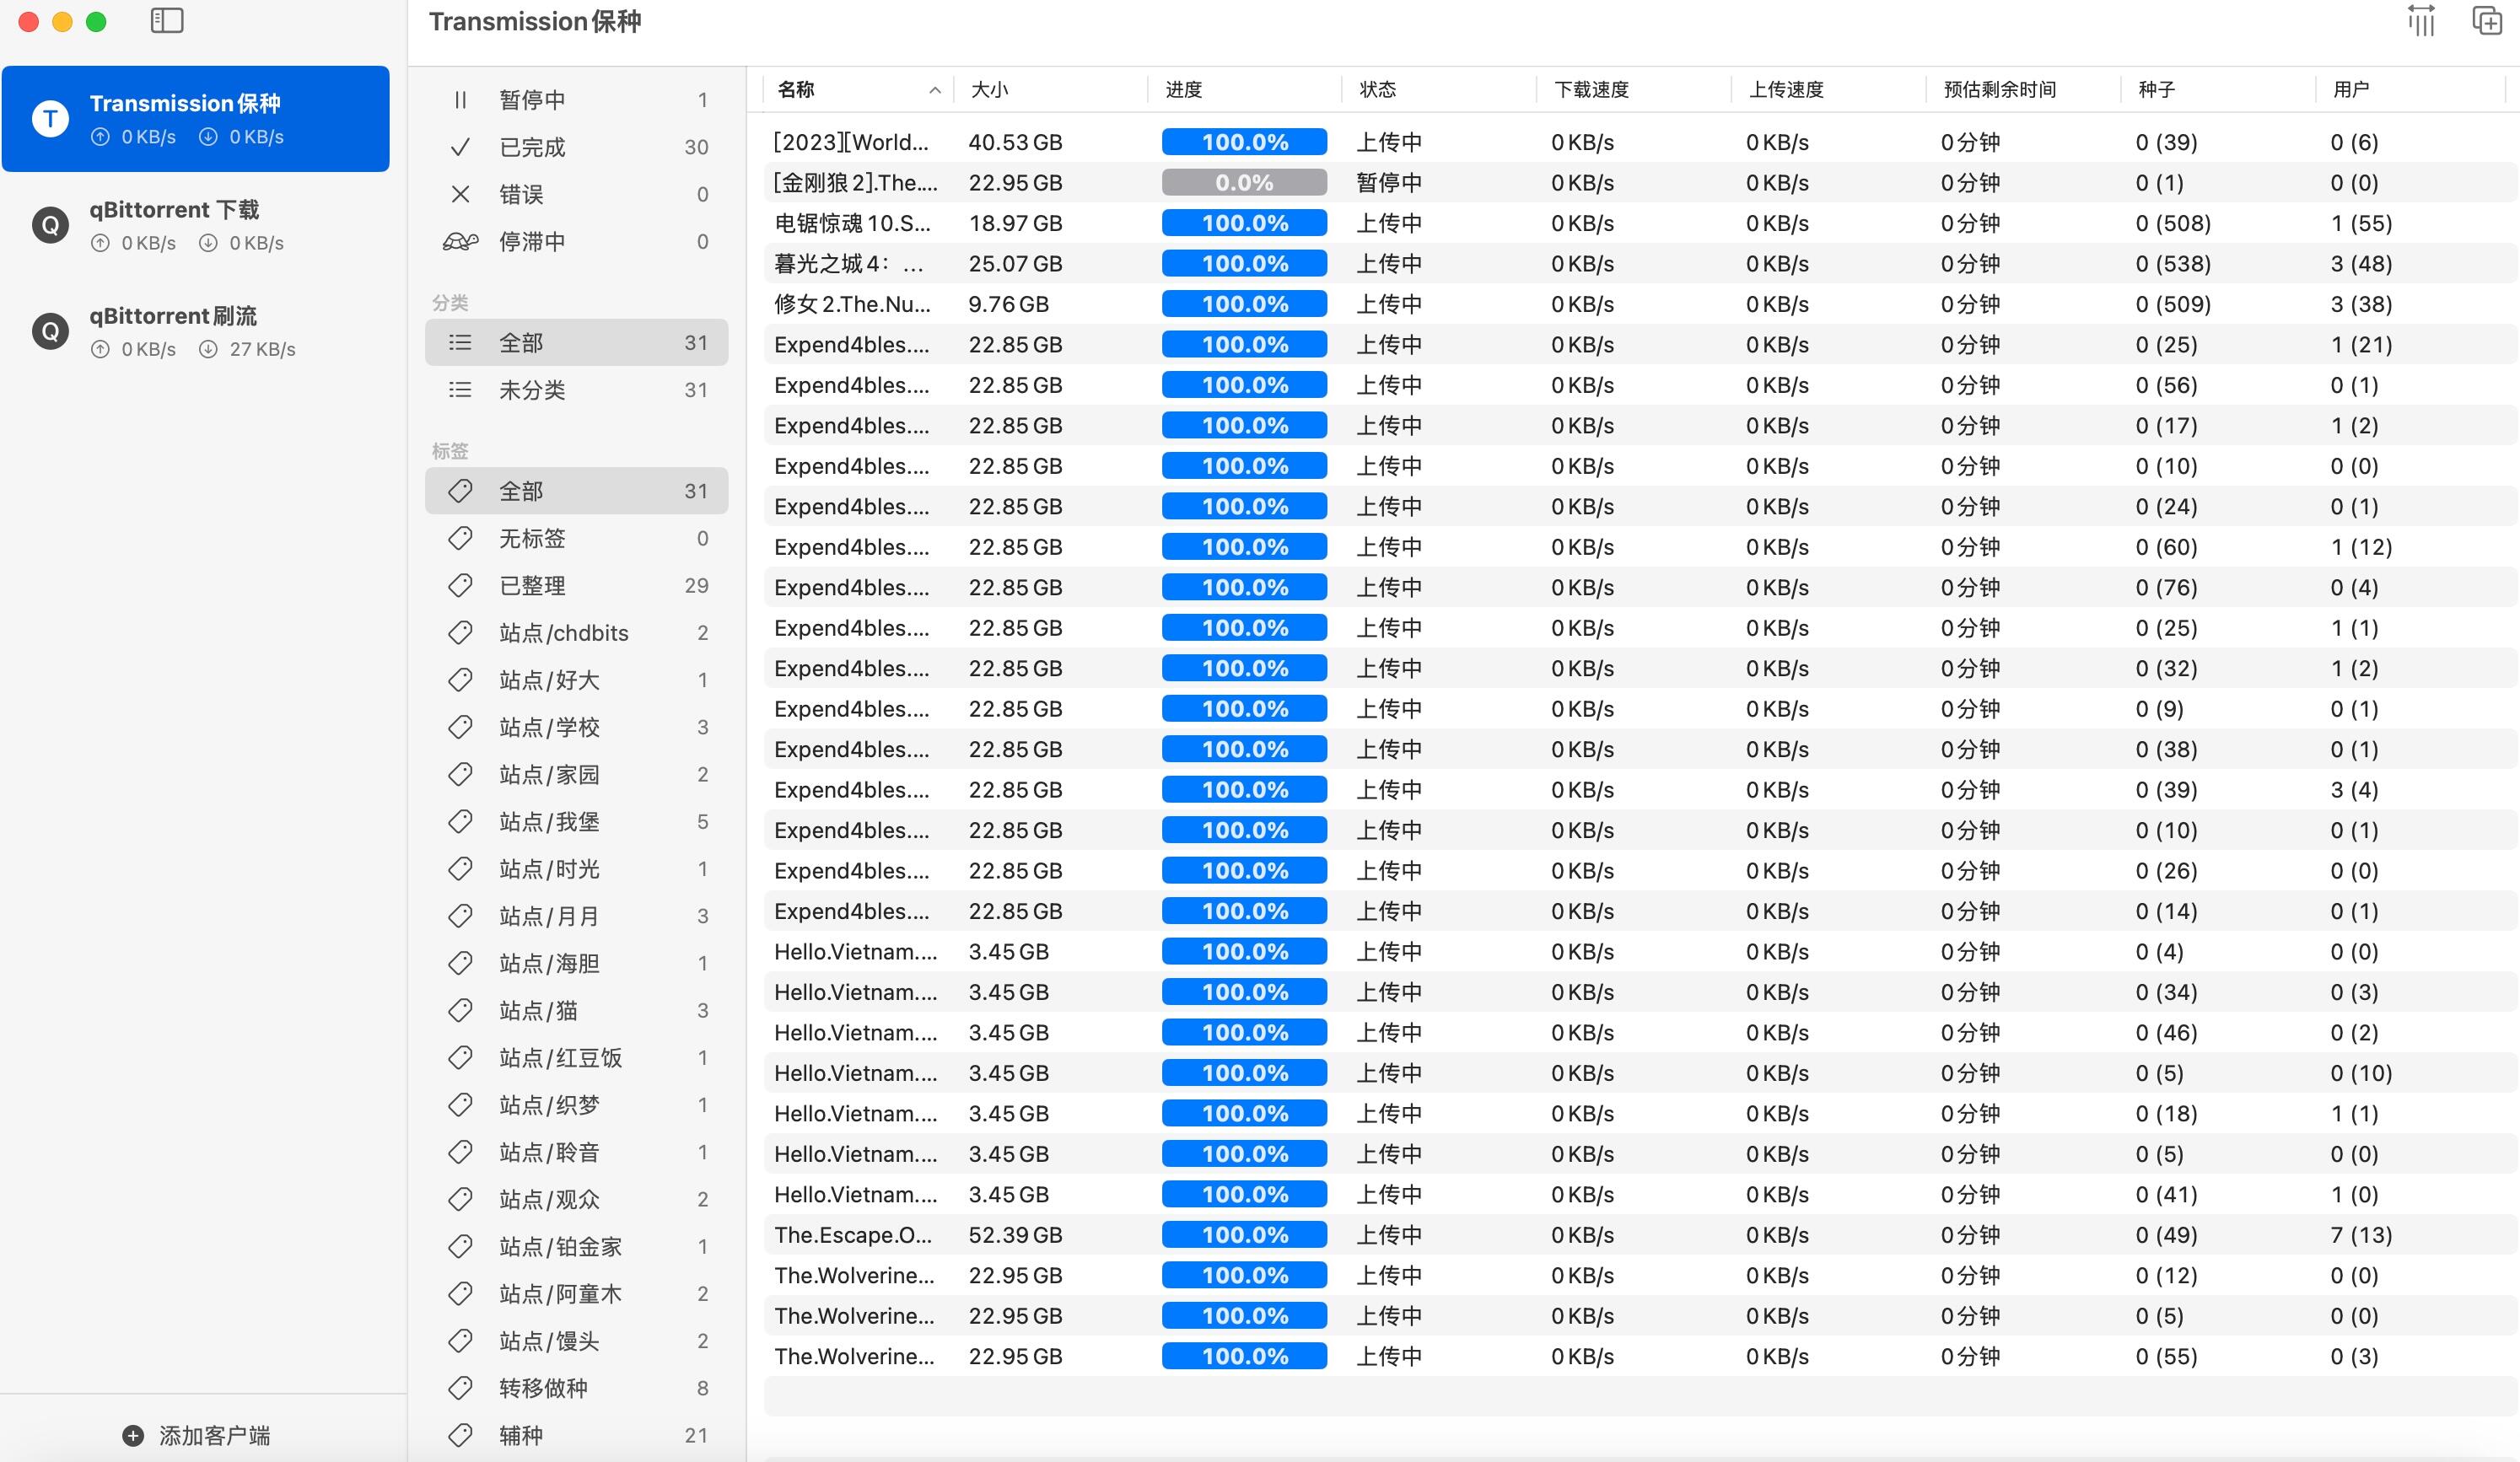This screenshot has height=1462, width=2520.
Task: Select the [2023][World torrent name
Action: pyautogui.click(x=851, y=142)
